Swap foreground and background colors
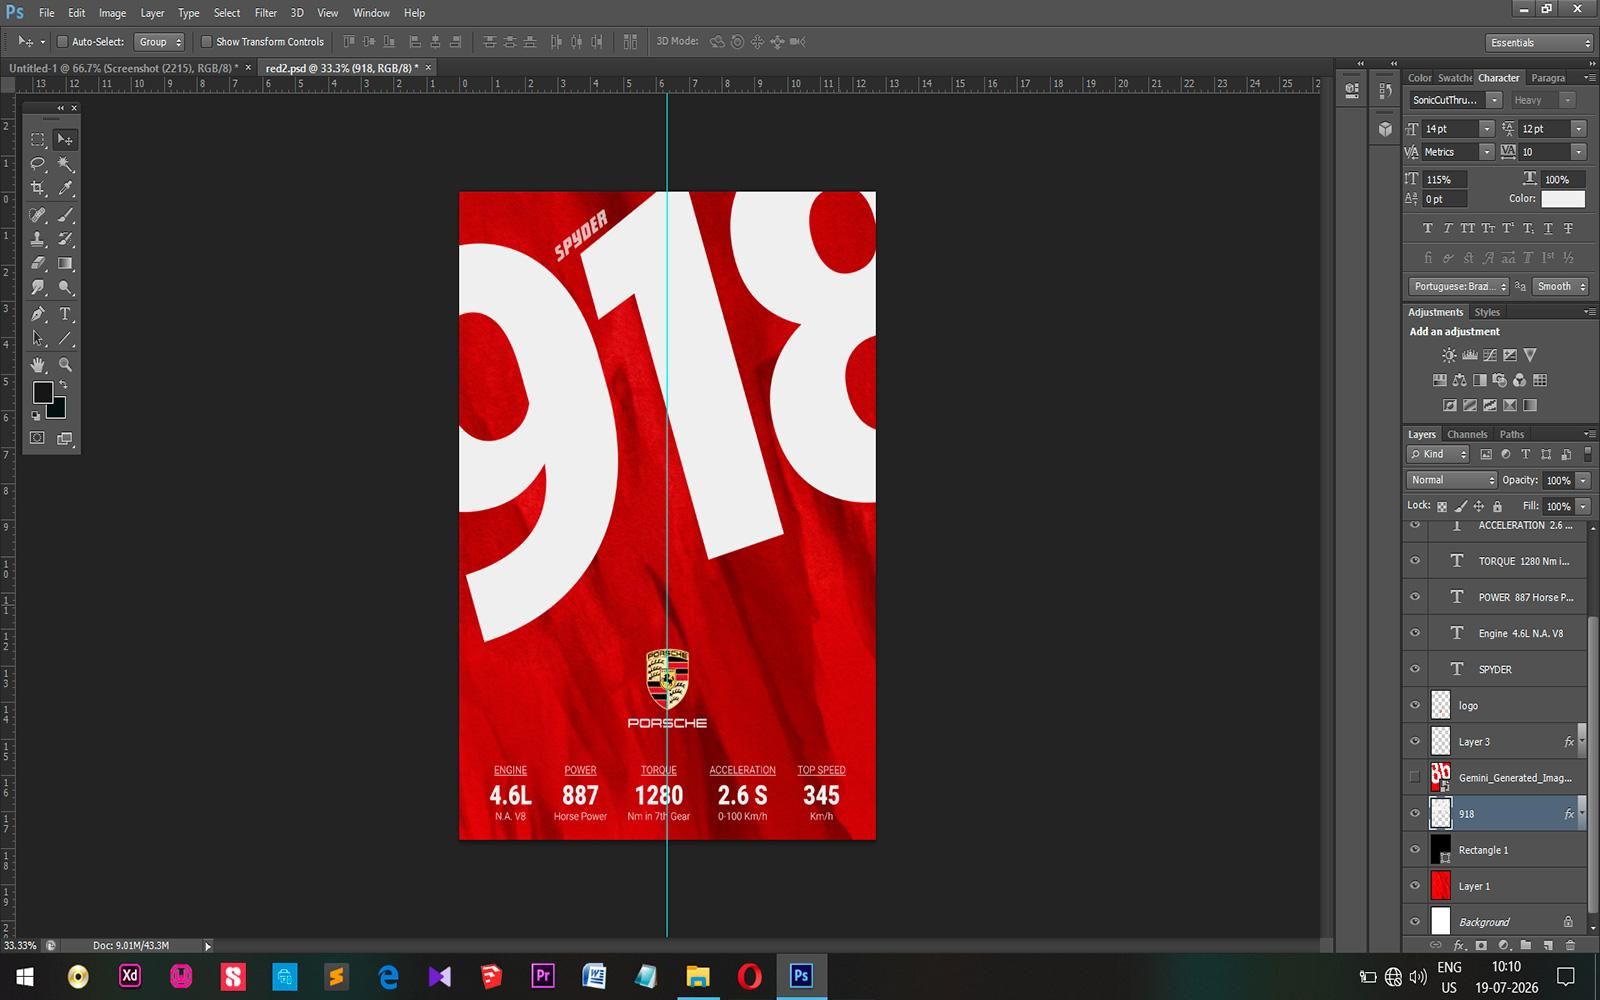The width and height of the screenshot is (1600, 1000). tap(63, 385)
